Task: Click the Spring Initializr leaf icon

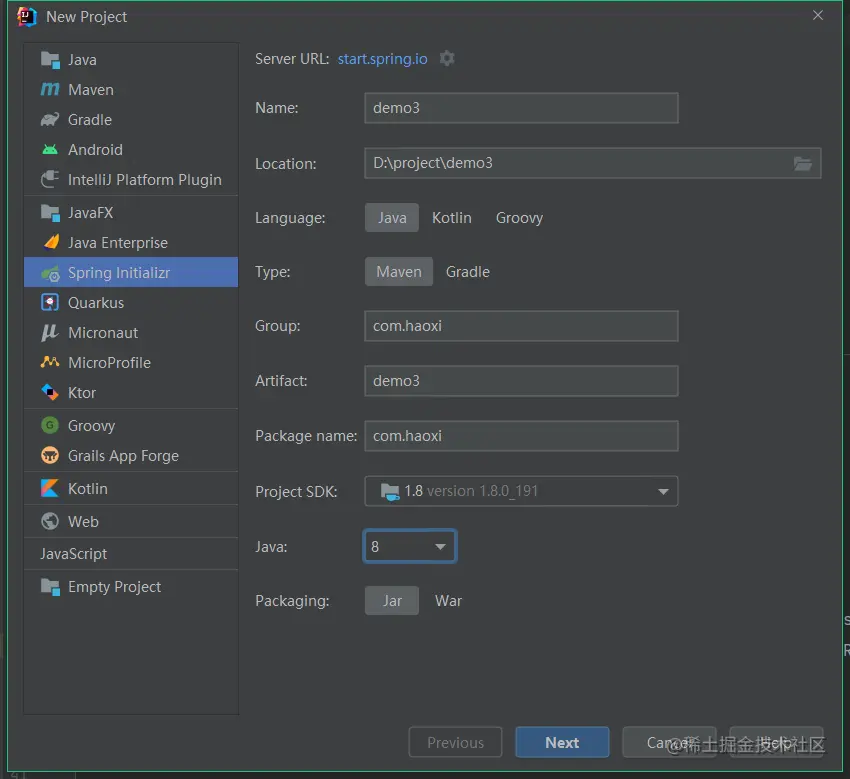Action: coord(50,273)
